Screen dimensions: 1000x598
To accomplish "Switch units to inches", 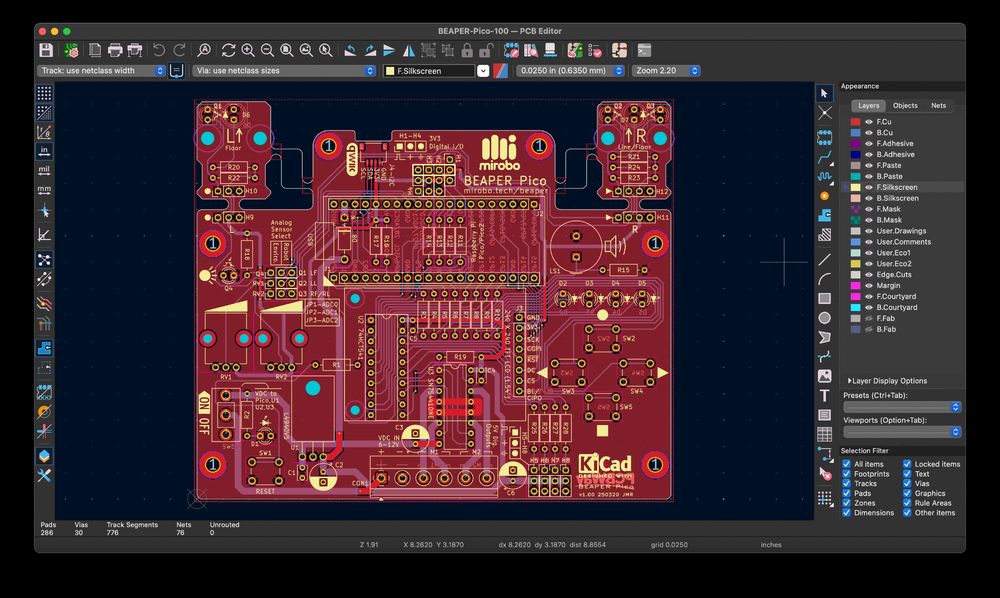I will [x=44, y=151].
